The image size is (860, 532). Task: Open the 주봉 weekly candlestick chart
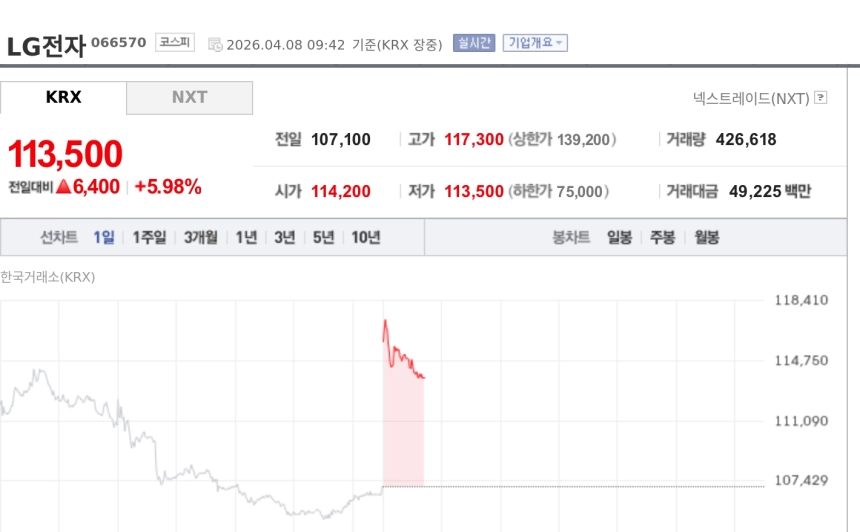[663, 238]
